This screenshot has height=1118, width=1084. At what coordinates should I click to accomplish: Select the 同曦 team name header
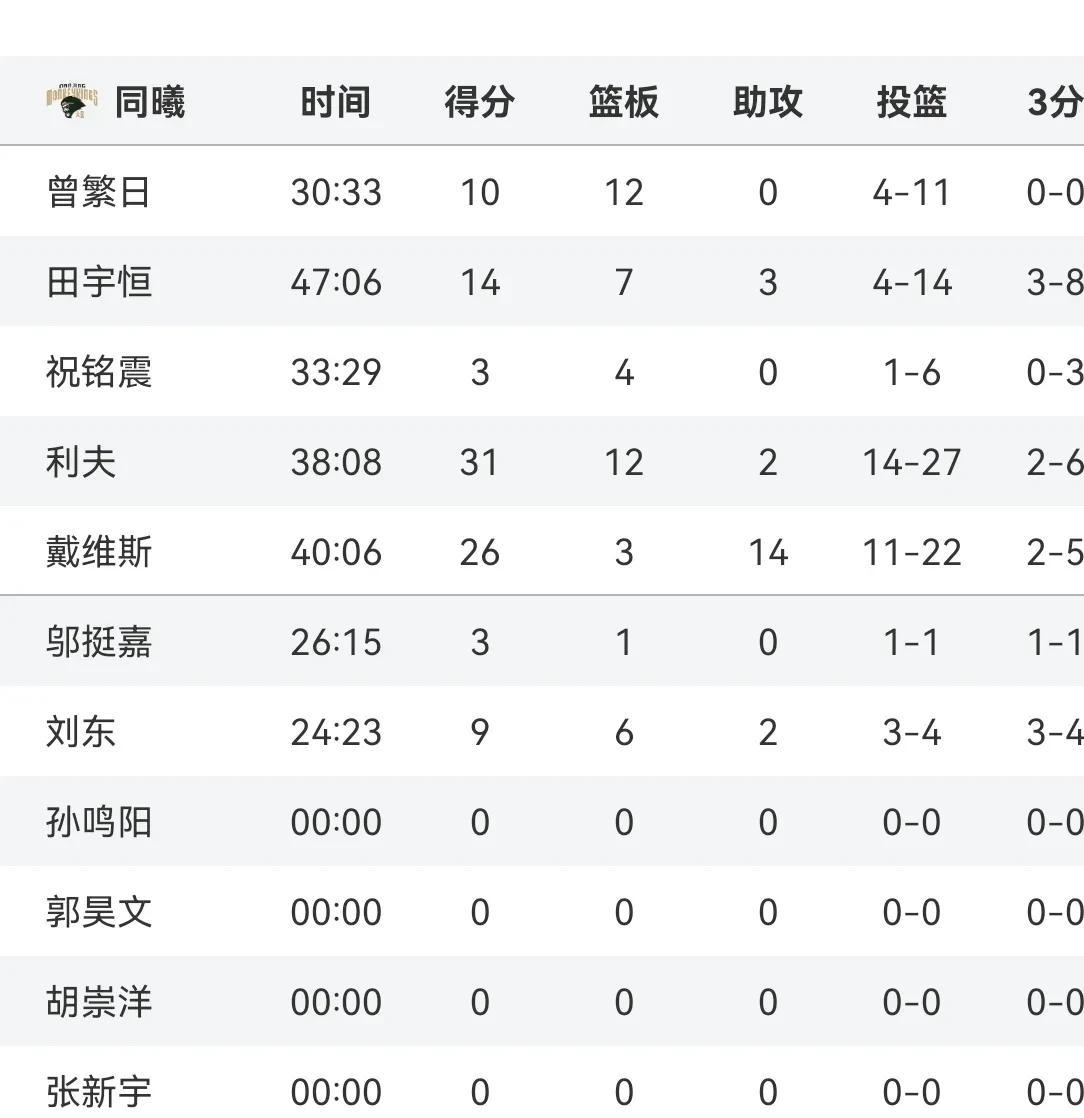pyautogui.click(x=150, y=102)
